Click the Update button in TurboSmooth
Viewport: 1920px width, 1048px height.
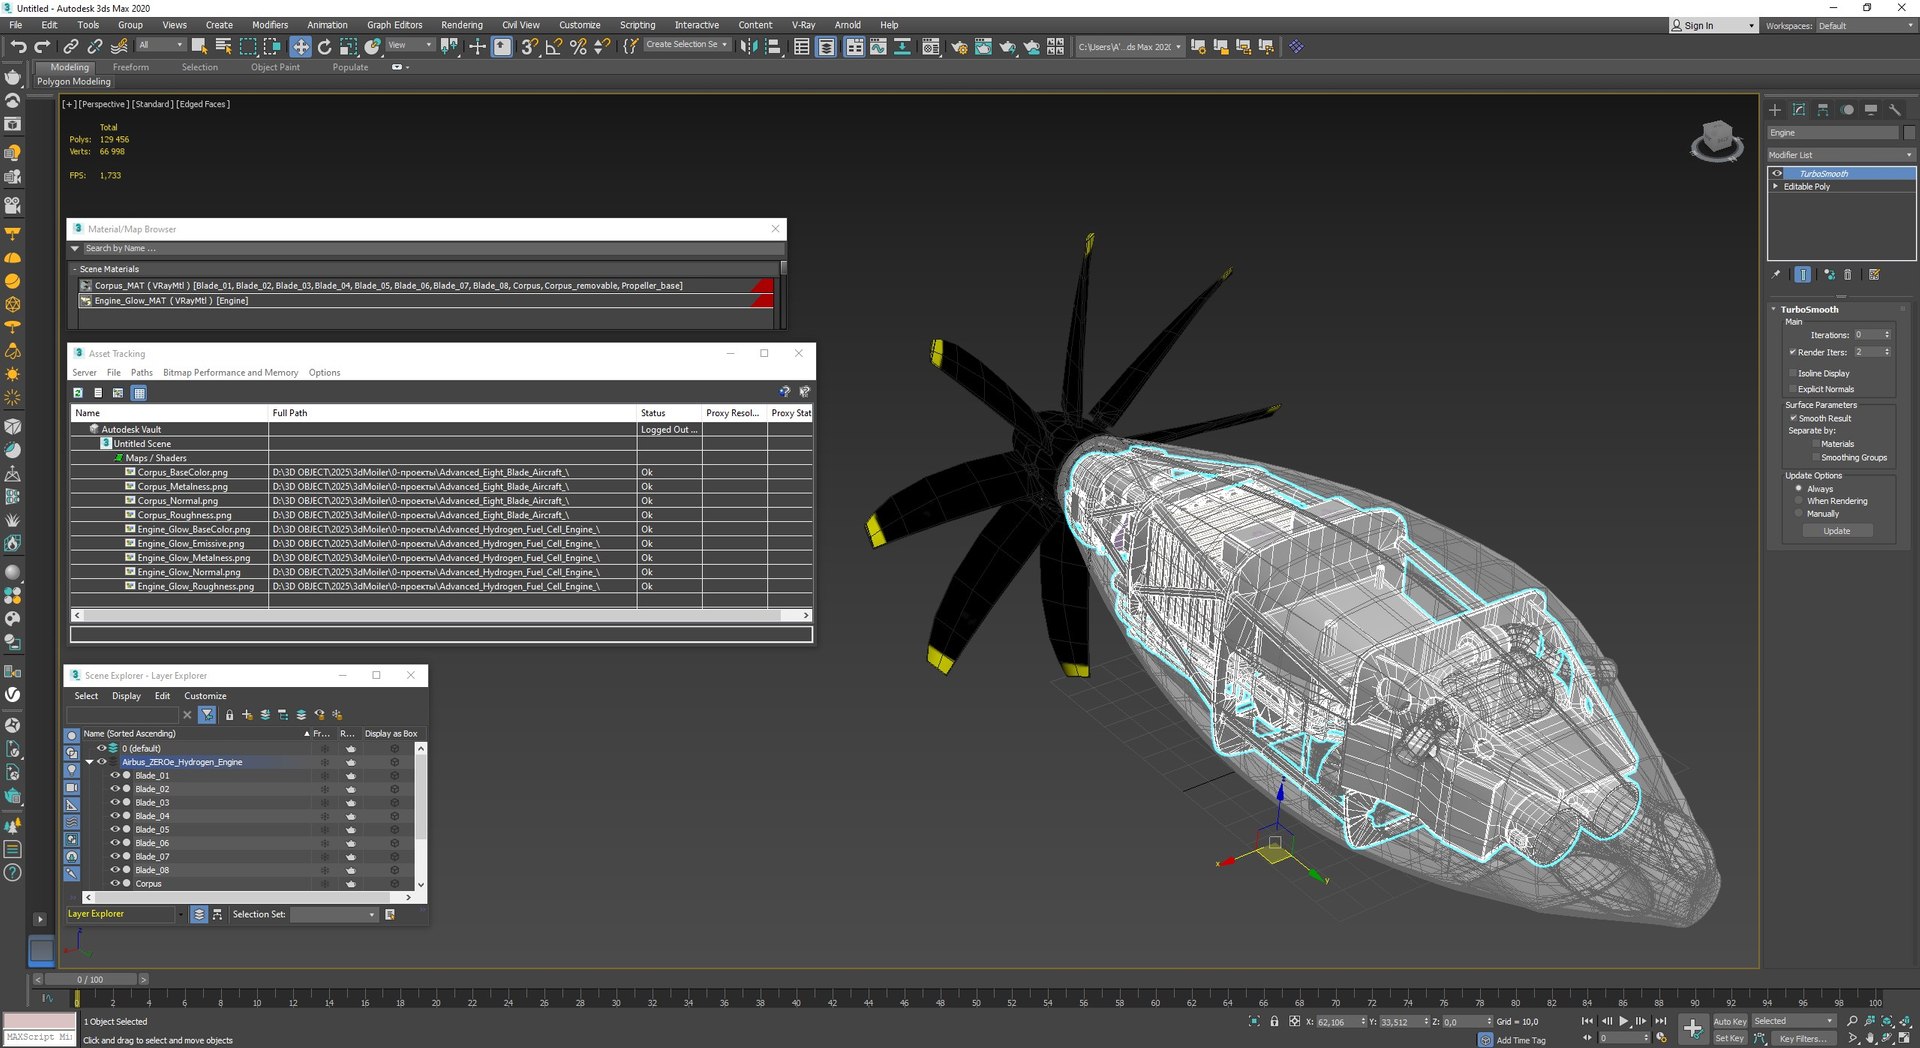pyautogui.click(x=1837, y=531)
